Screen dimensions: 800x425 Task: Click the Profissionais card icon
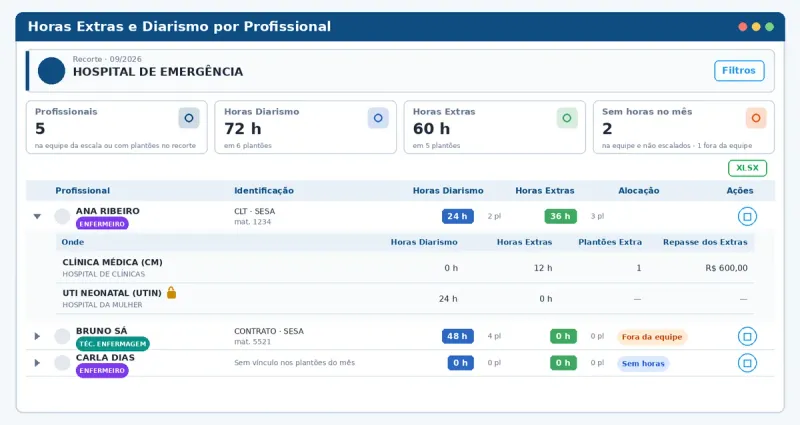[189, 118]
